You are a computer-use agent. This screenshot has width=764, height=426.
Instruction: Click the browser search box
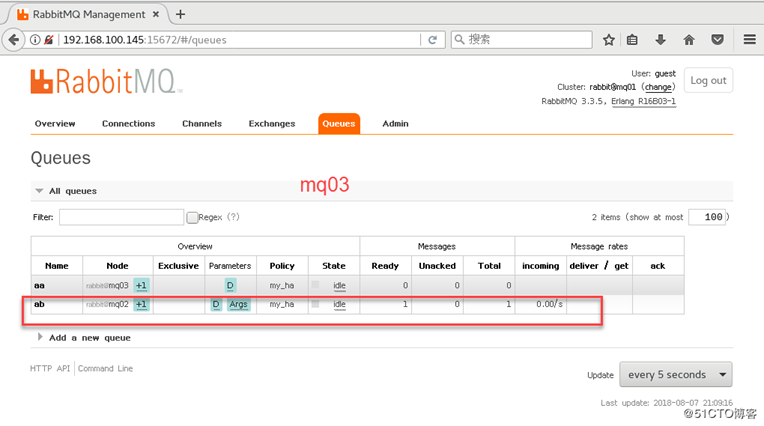[x=522, y=39]
